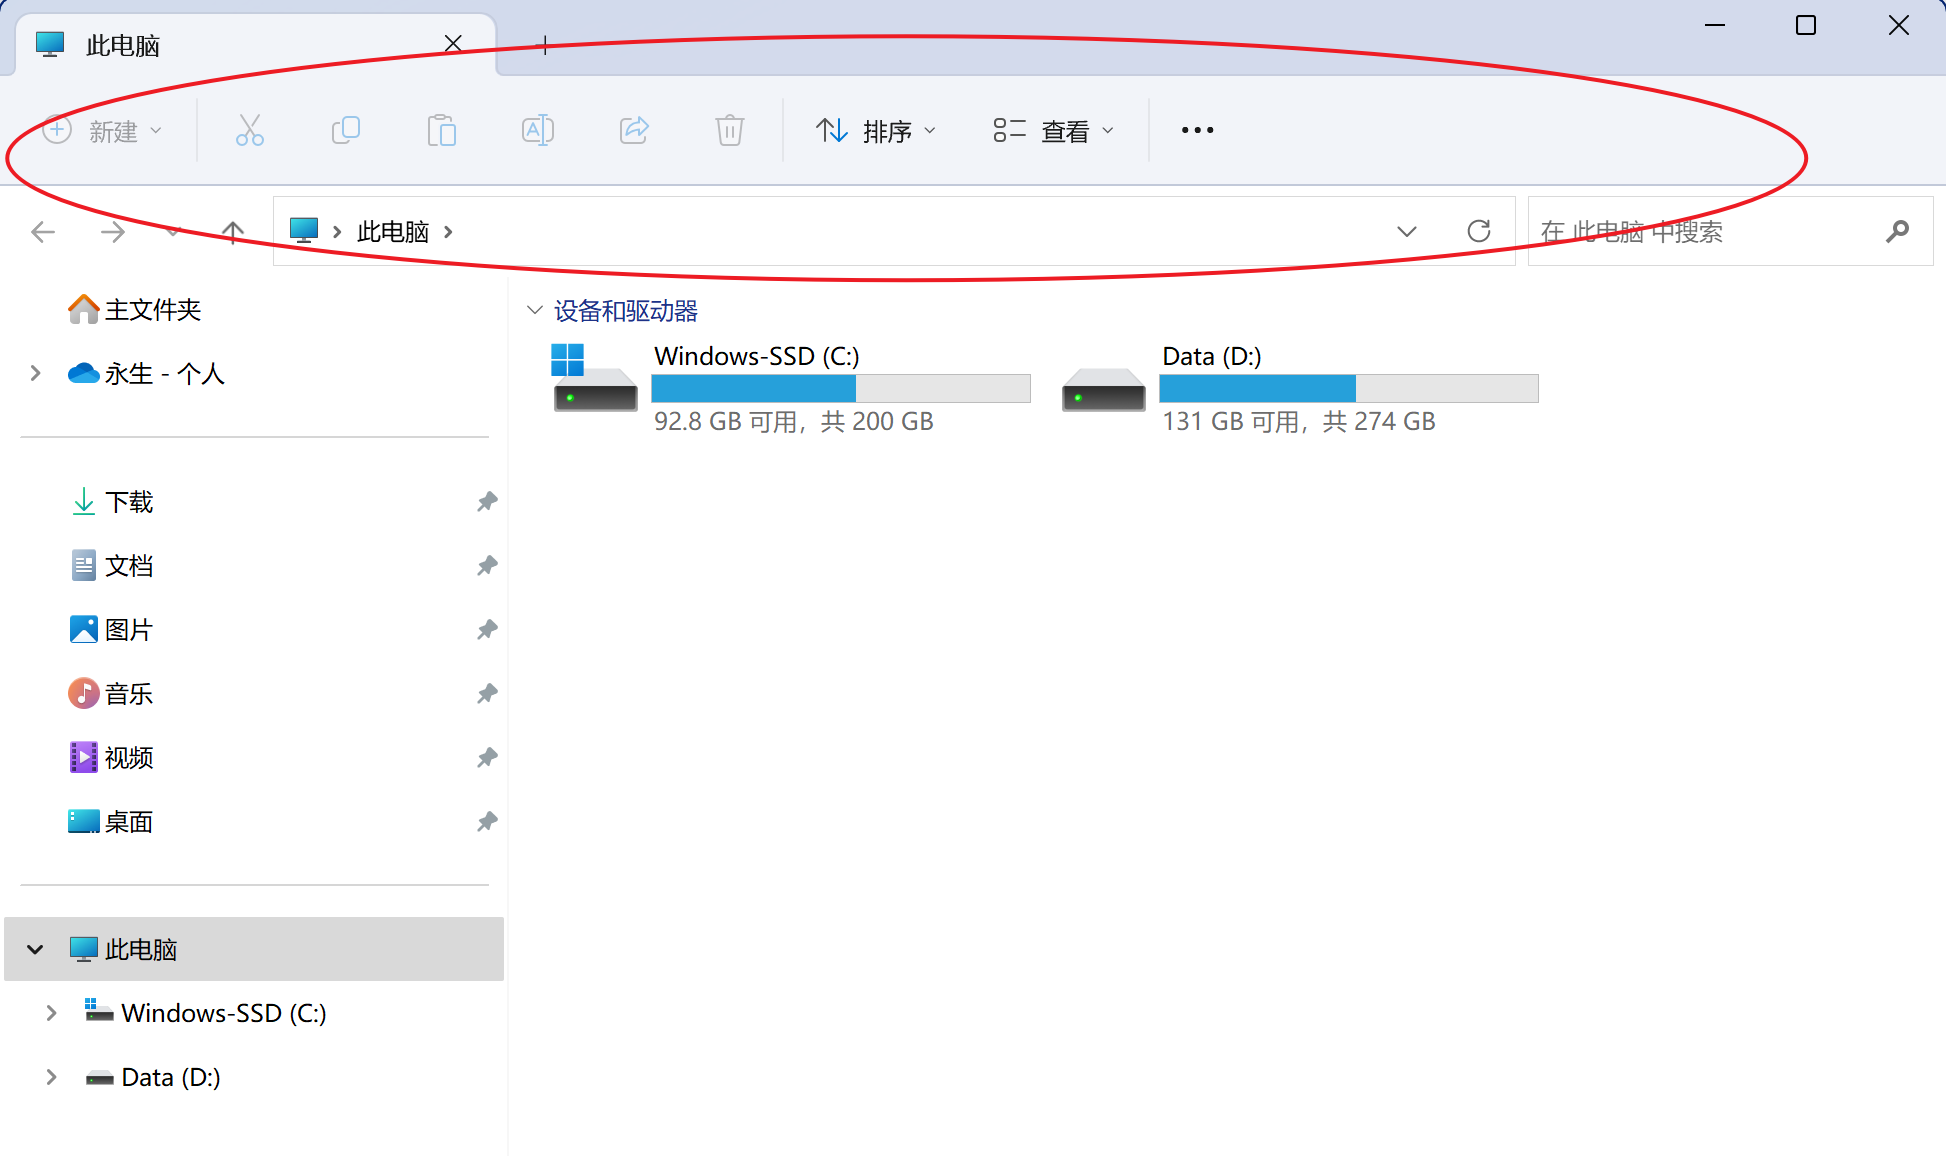Screen dimensions: 1946x1156
Task: Click the Copy icon in toolbar
Action: [x=345, y=130]
